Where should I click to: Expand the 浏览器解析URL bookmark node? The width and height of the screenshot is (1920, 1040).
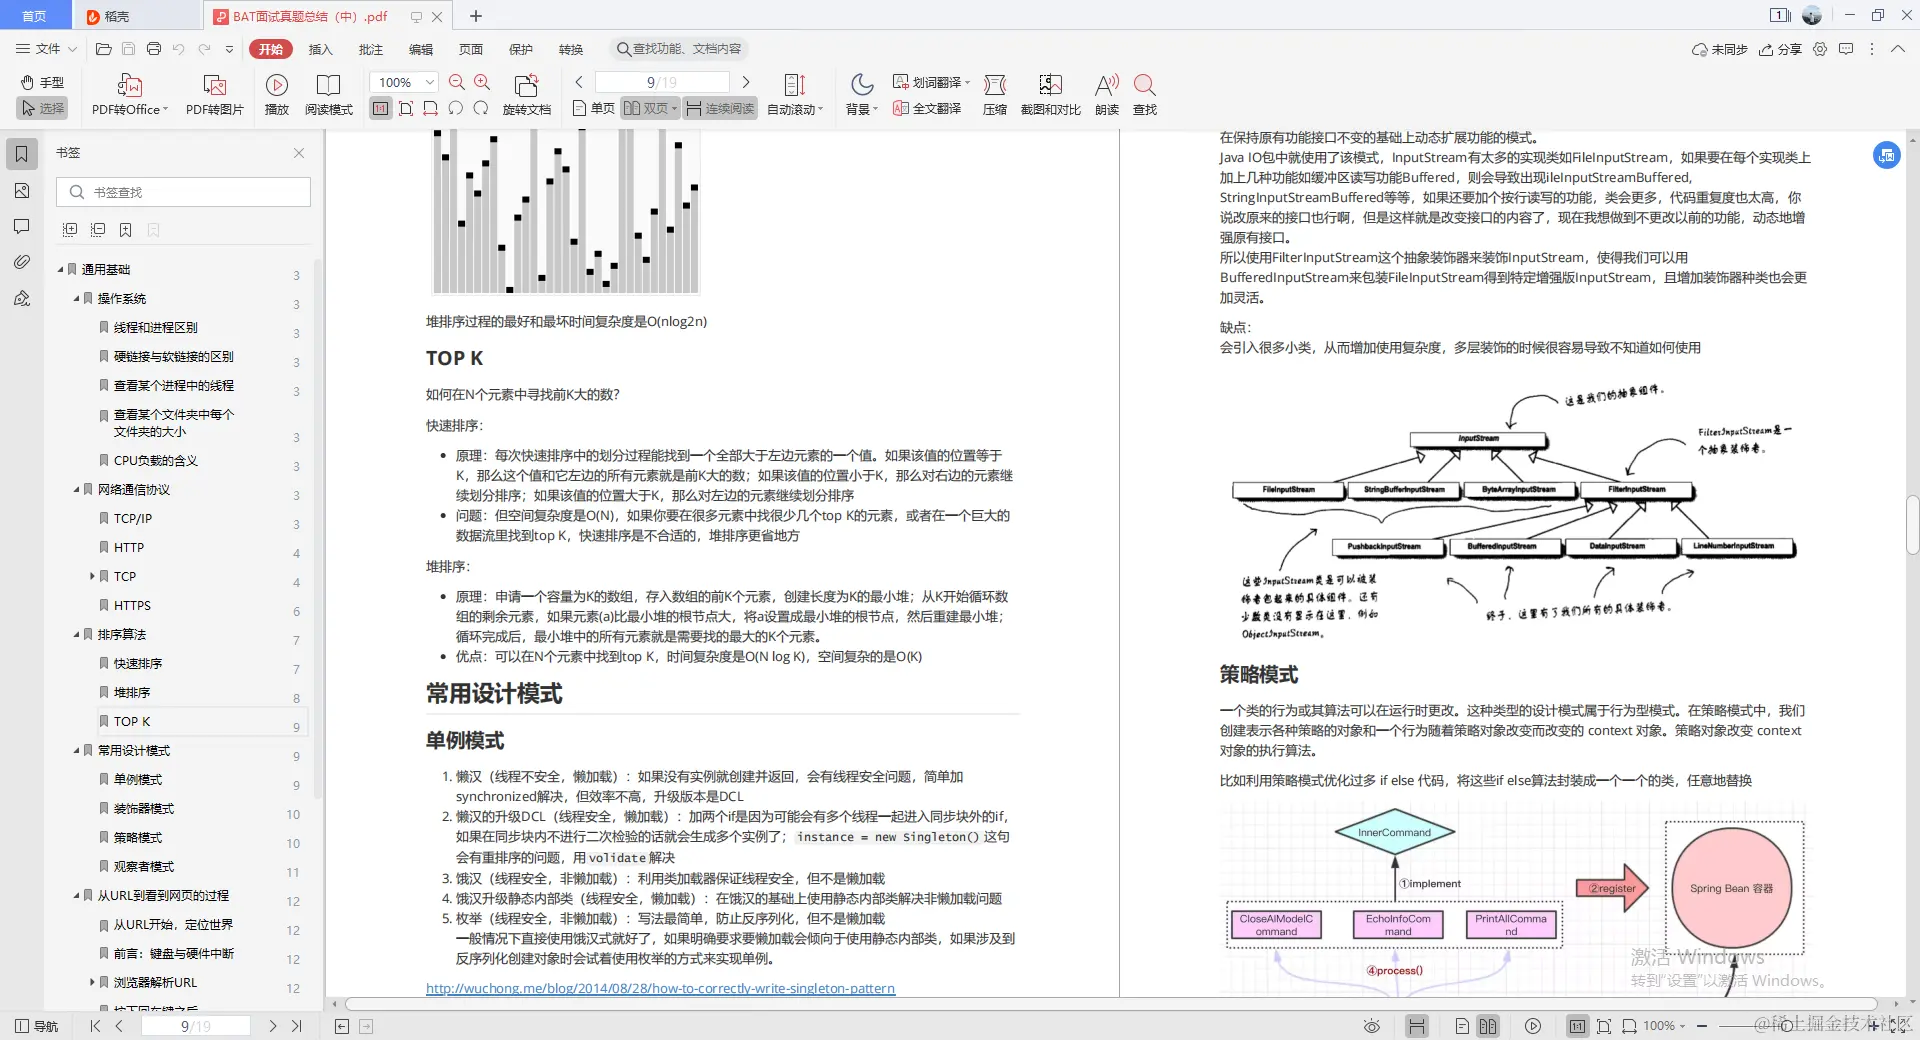[92, 982]
